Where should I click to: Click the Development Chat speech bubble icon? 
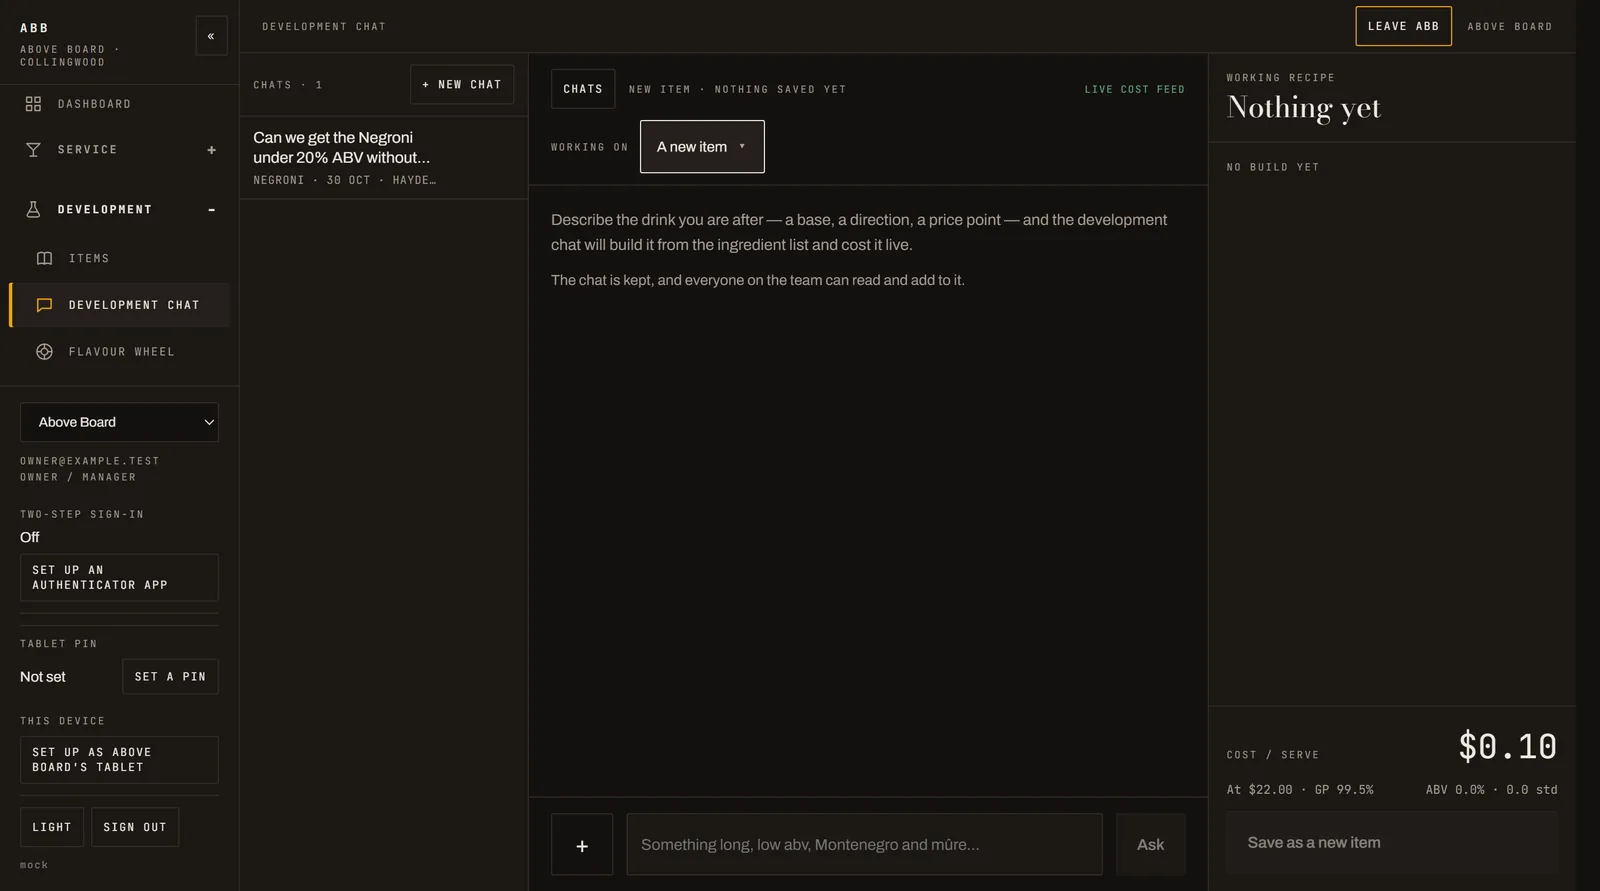pyautogui.click(x=44, y=305)
